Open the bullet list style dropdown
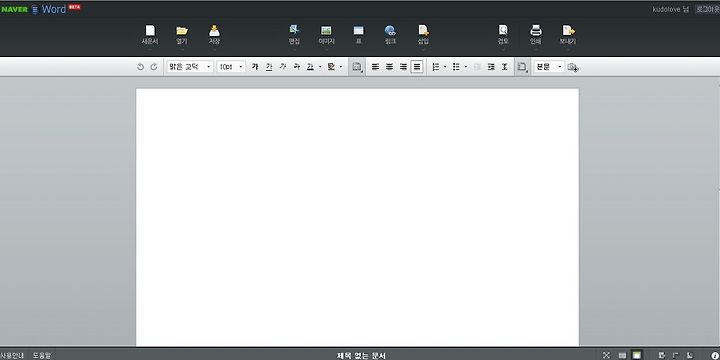The image size is (720, 360). click(x=466, y=67)
